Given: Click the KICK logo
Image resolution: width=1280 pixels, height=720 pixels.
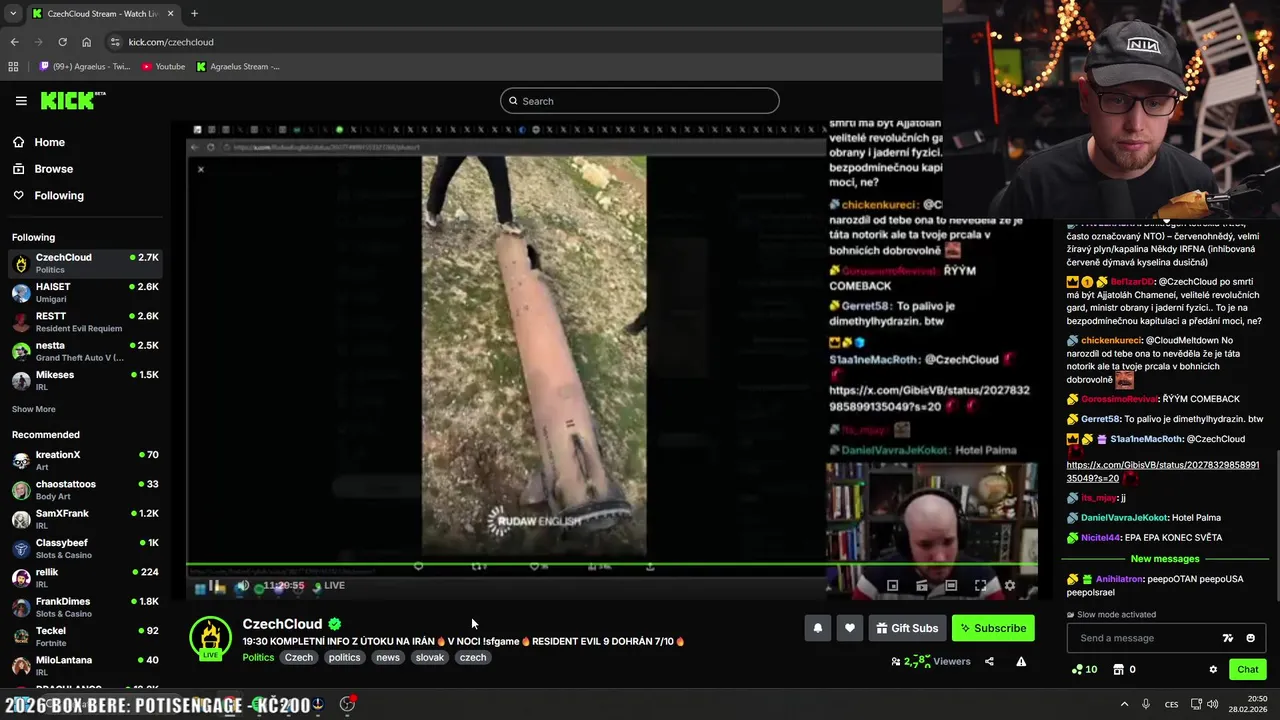Looking at the screenshot, I should click(73, 101).
